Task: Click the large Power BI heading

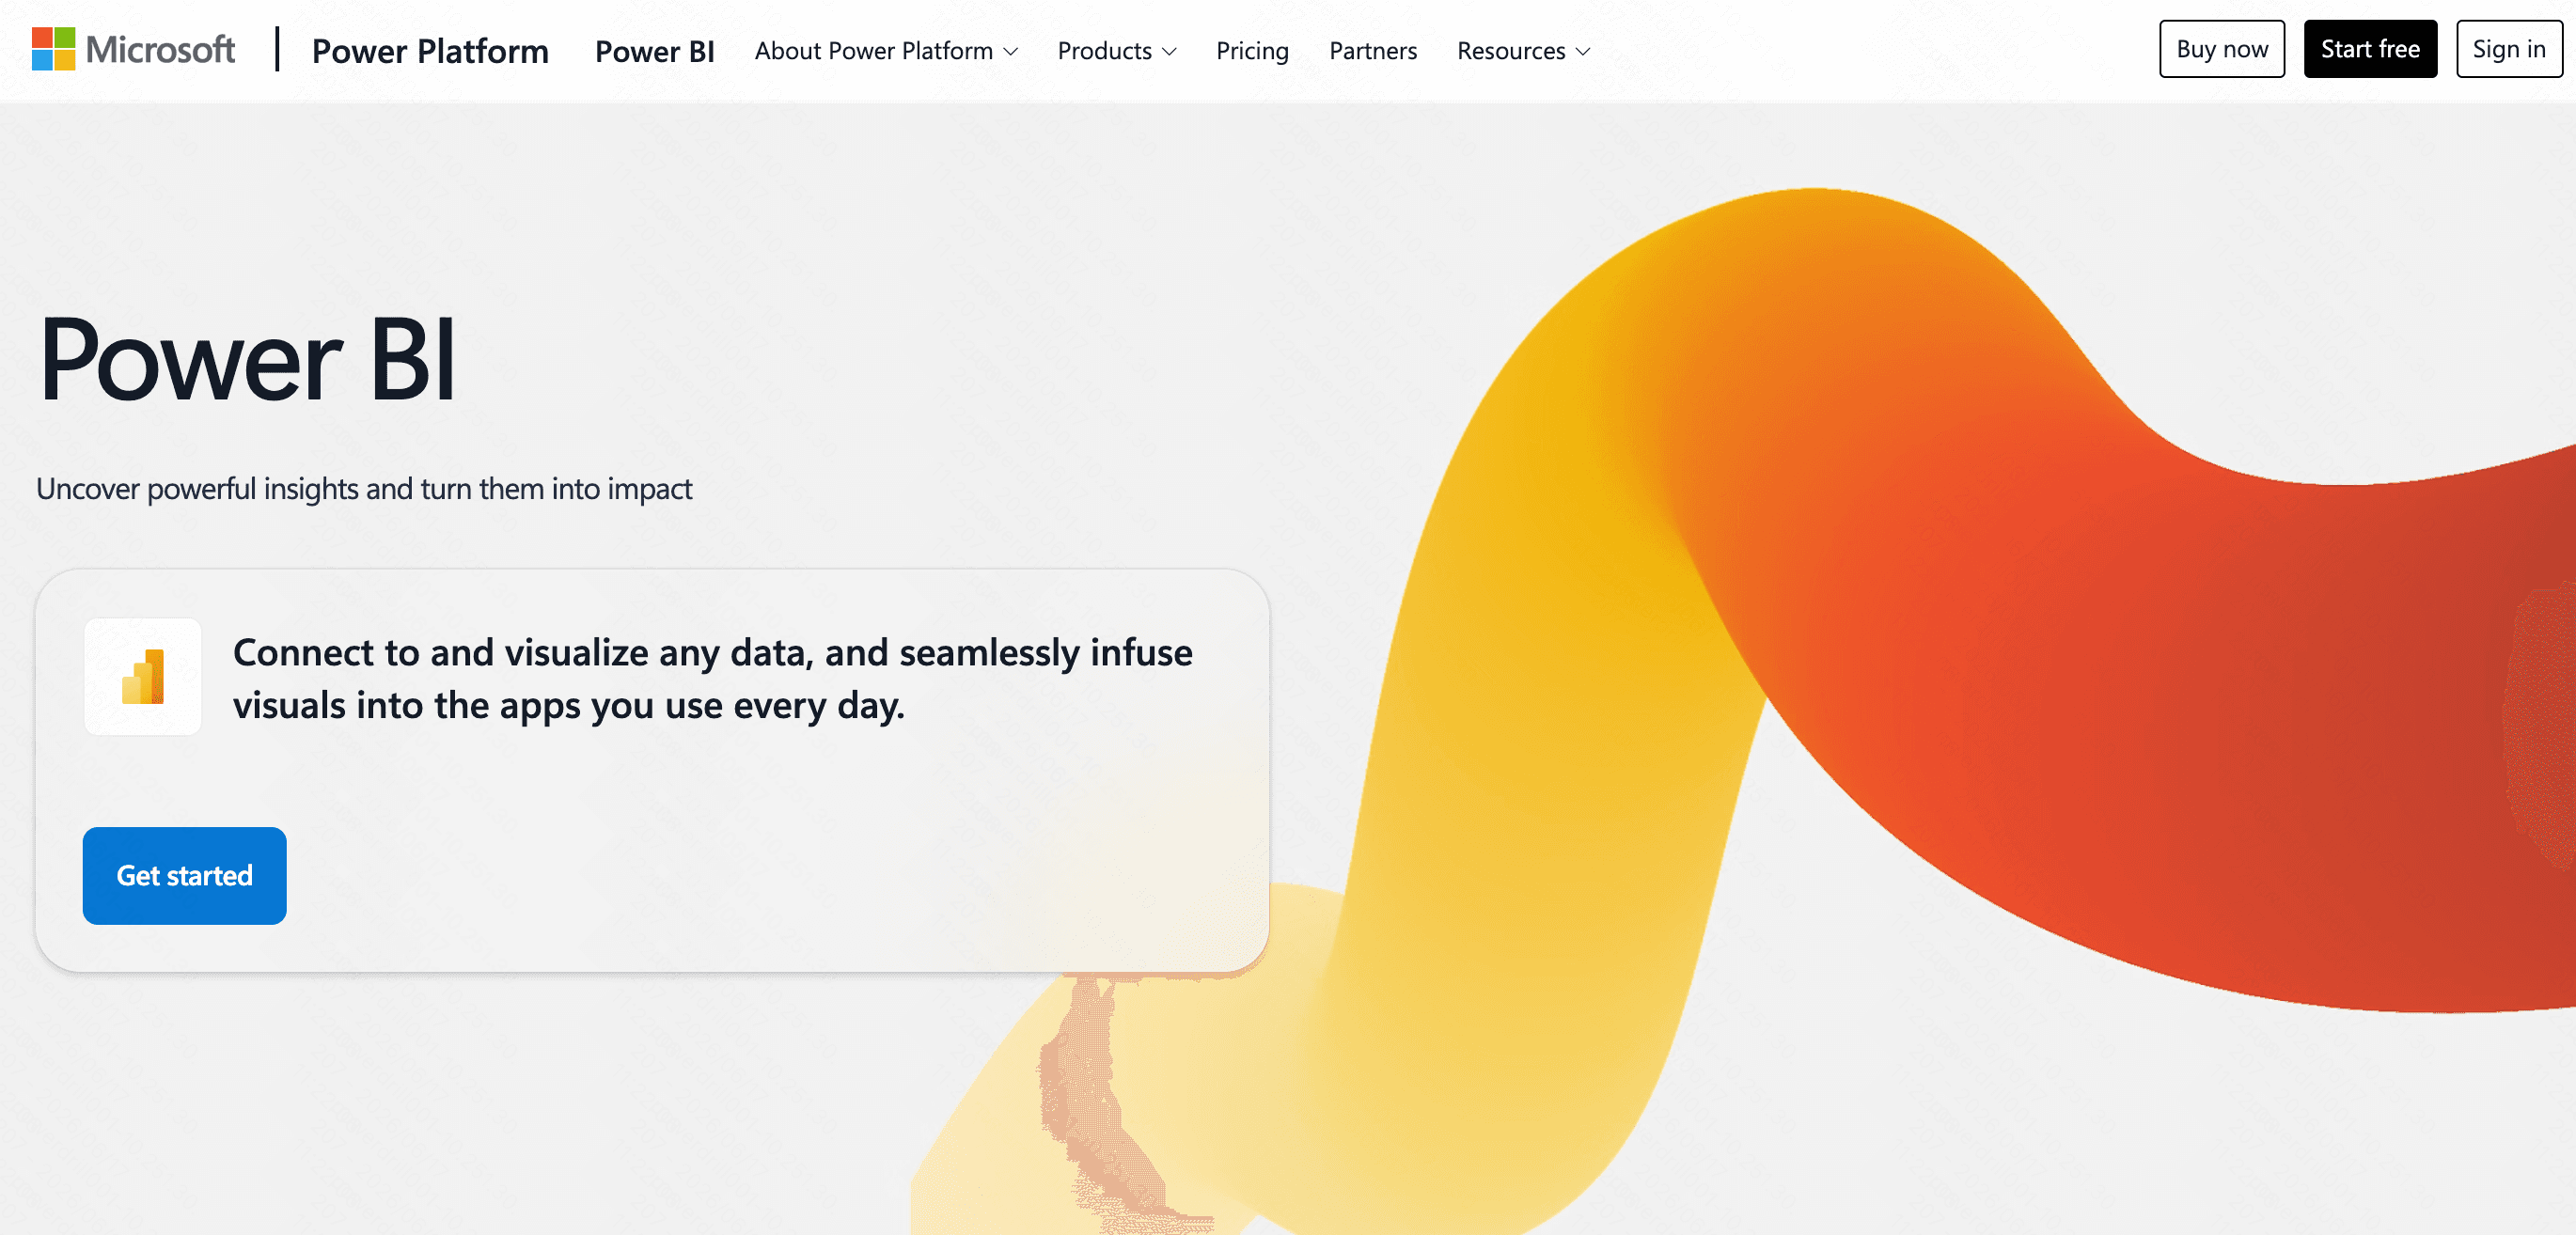Action: click(247, 359)
